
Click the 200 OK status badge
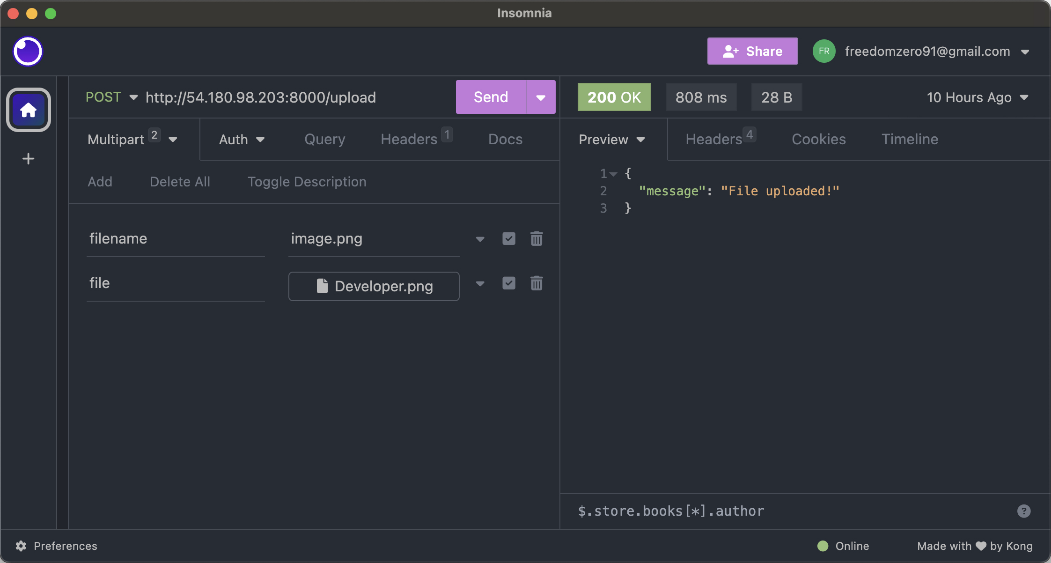point(614,97)
